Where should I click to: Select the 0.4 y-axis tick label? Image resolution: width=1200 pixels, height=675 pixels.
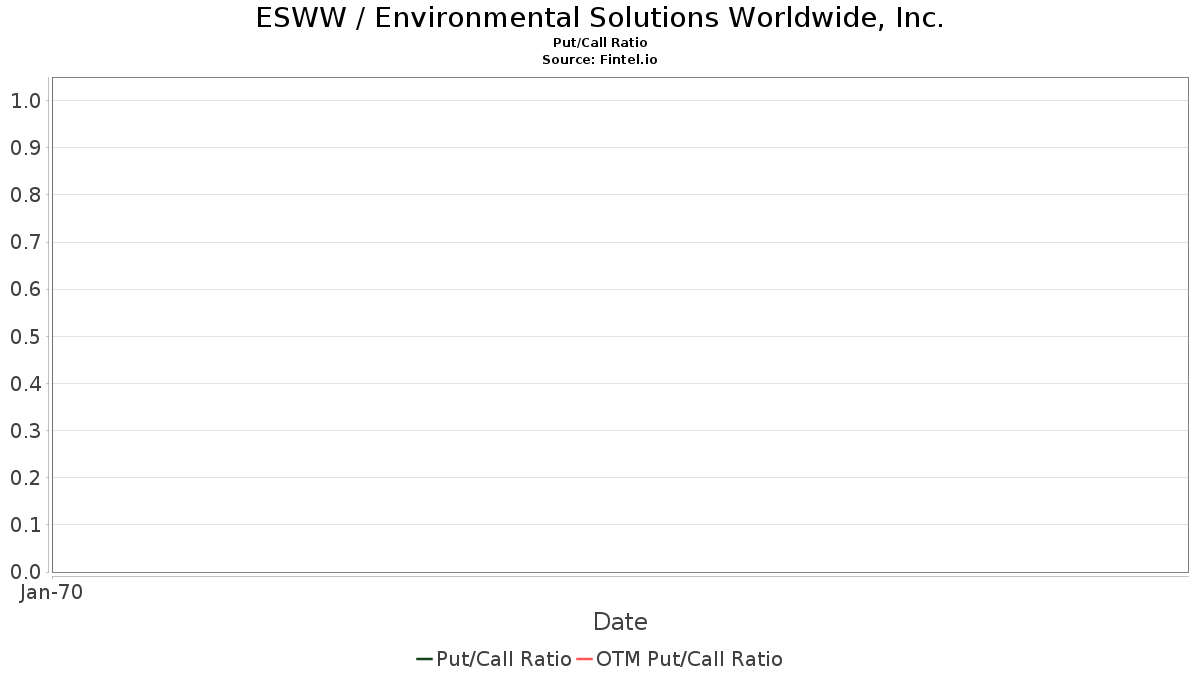click(x=25, y=384)
